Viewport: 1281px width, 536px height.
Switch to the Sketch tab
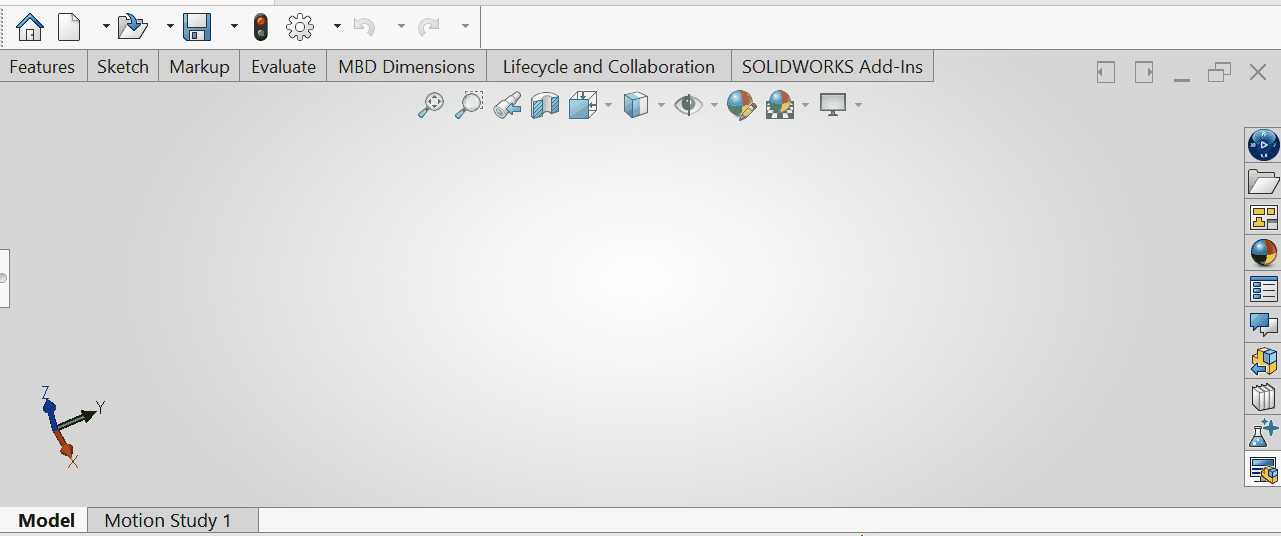[x=123, y=67]
